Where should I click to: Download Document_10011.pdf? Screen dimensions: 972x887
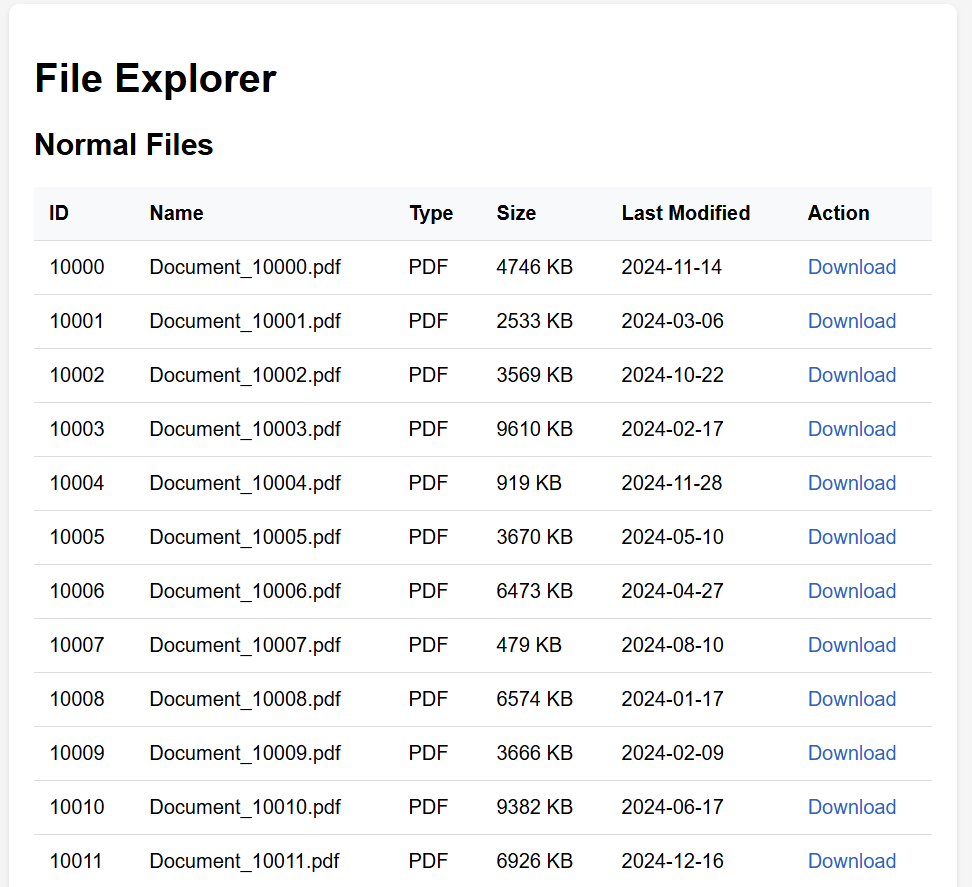[852, 860]
